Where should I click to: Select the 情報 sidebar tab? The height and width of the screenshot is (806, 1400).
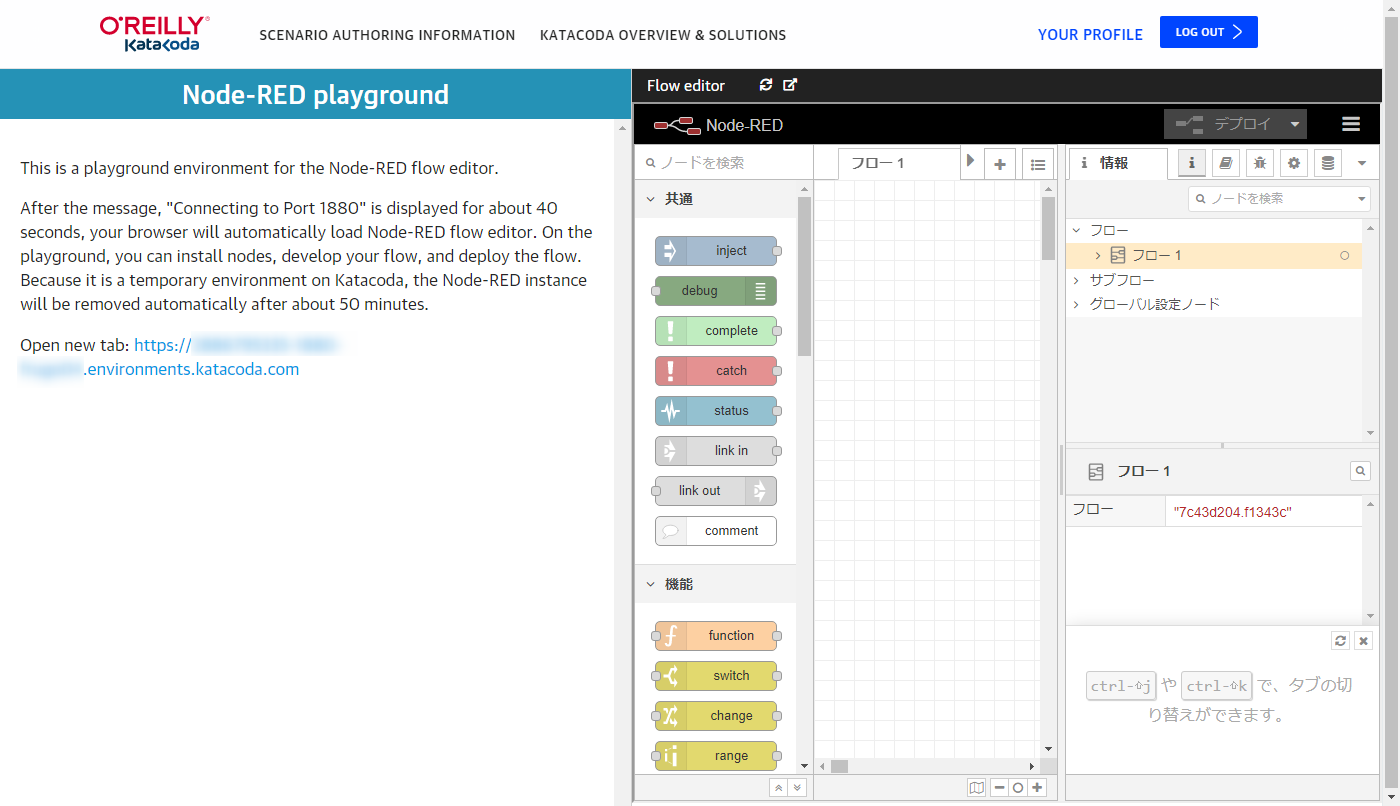coord(1118,163)
